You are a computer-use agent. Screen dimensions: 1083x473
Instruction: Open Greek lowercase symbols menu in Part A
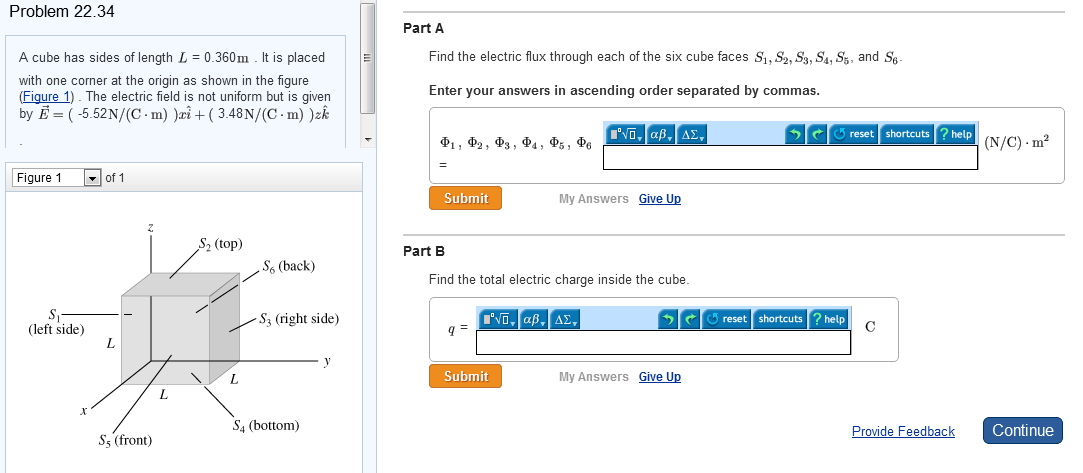[662, 134]
